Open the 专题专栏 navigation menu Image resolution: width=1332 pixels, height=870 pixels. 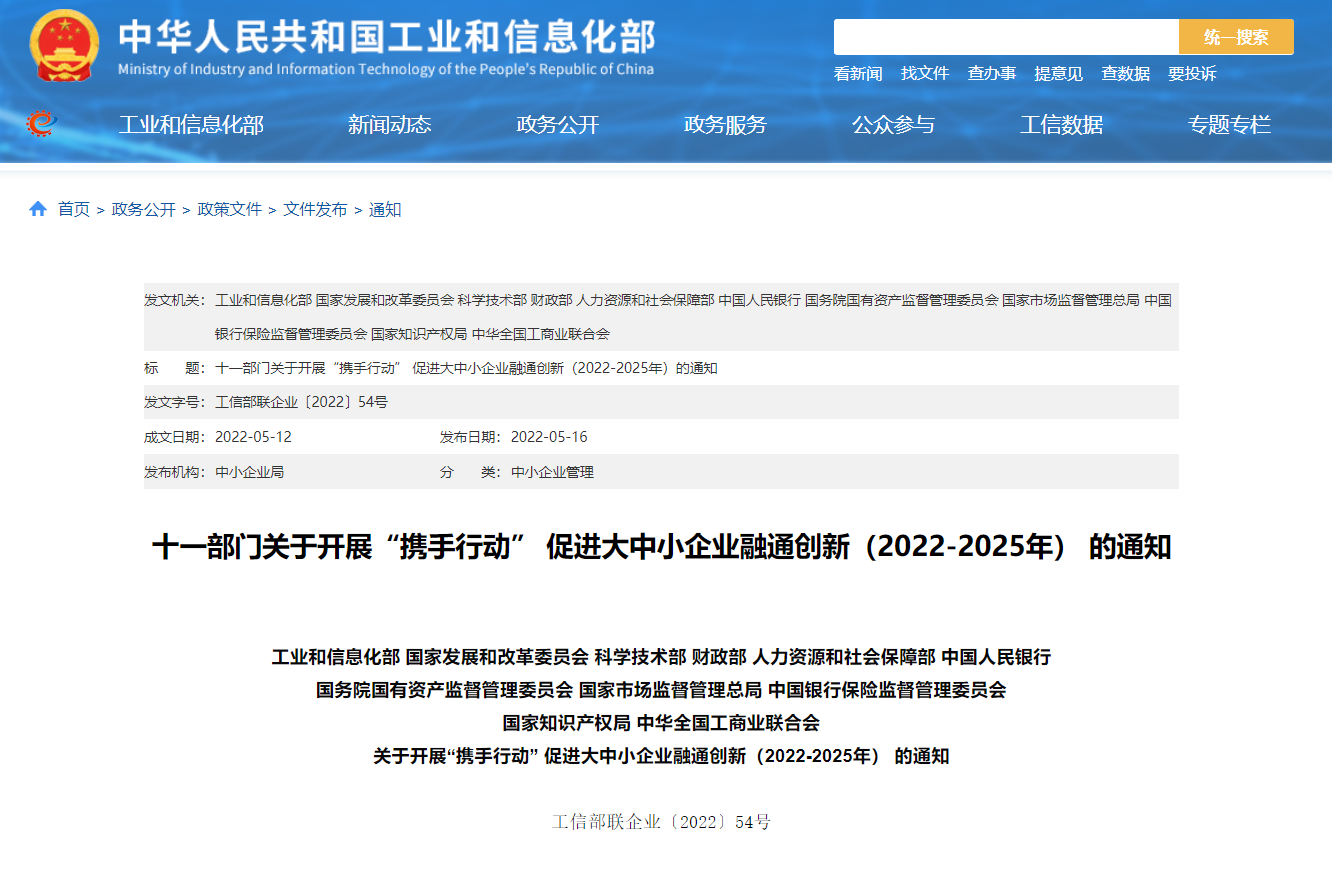1229,125
